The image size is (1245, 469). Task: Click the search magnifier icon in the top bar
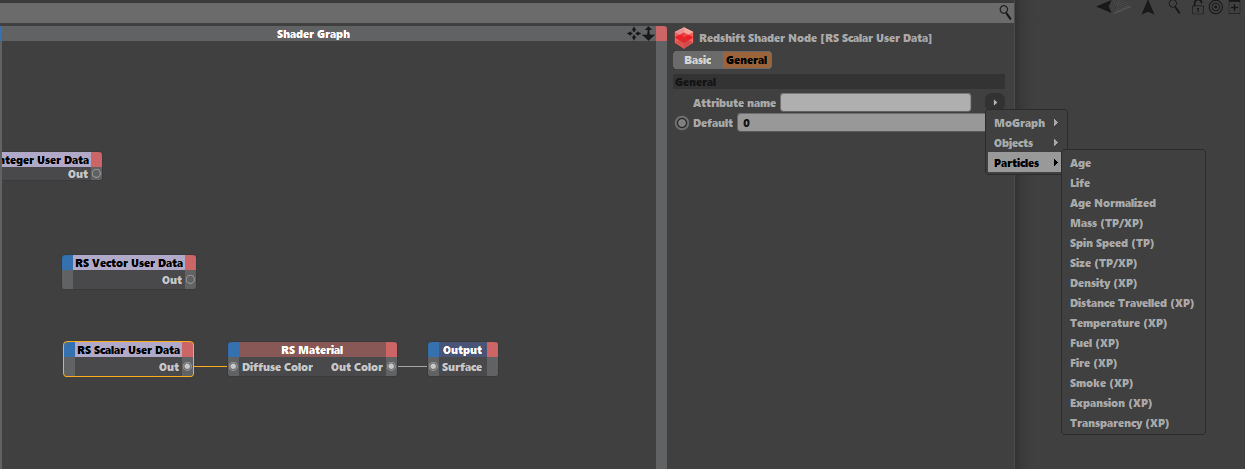[1005, 12]
